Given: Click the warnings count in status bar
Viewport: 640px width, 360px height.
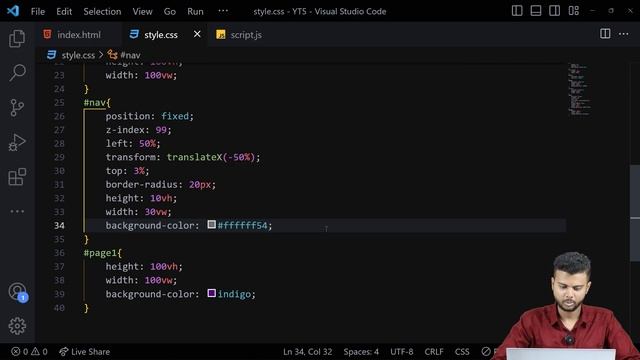Looking at the screenshot, I should [x=39, y=351].
